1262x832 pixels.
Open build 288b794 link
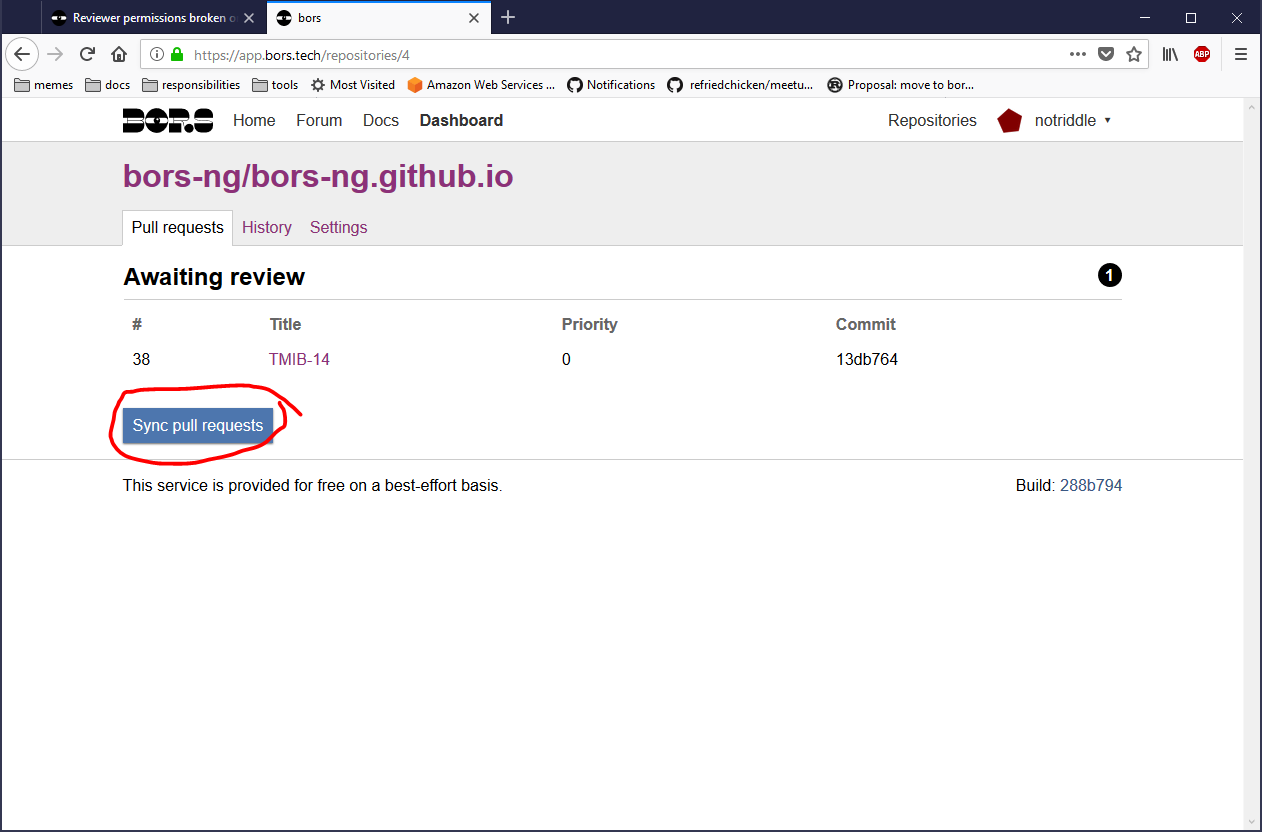(1090, 486)
